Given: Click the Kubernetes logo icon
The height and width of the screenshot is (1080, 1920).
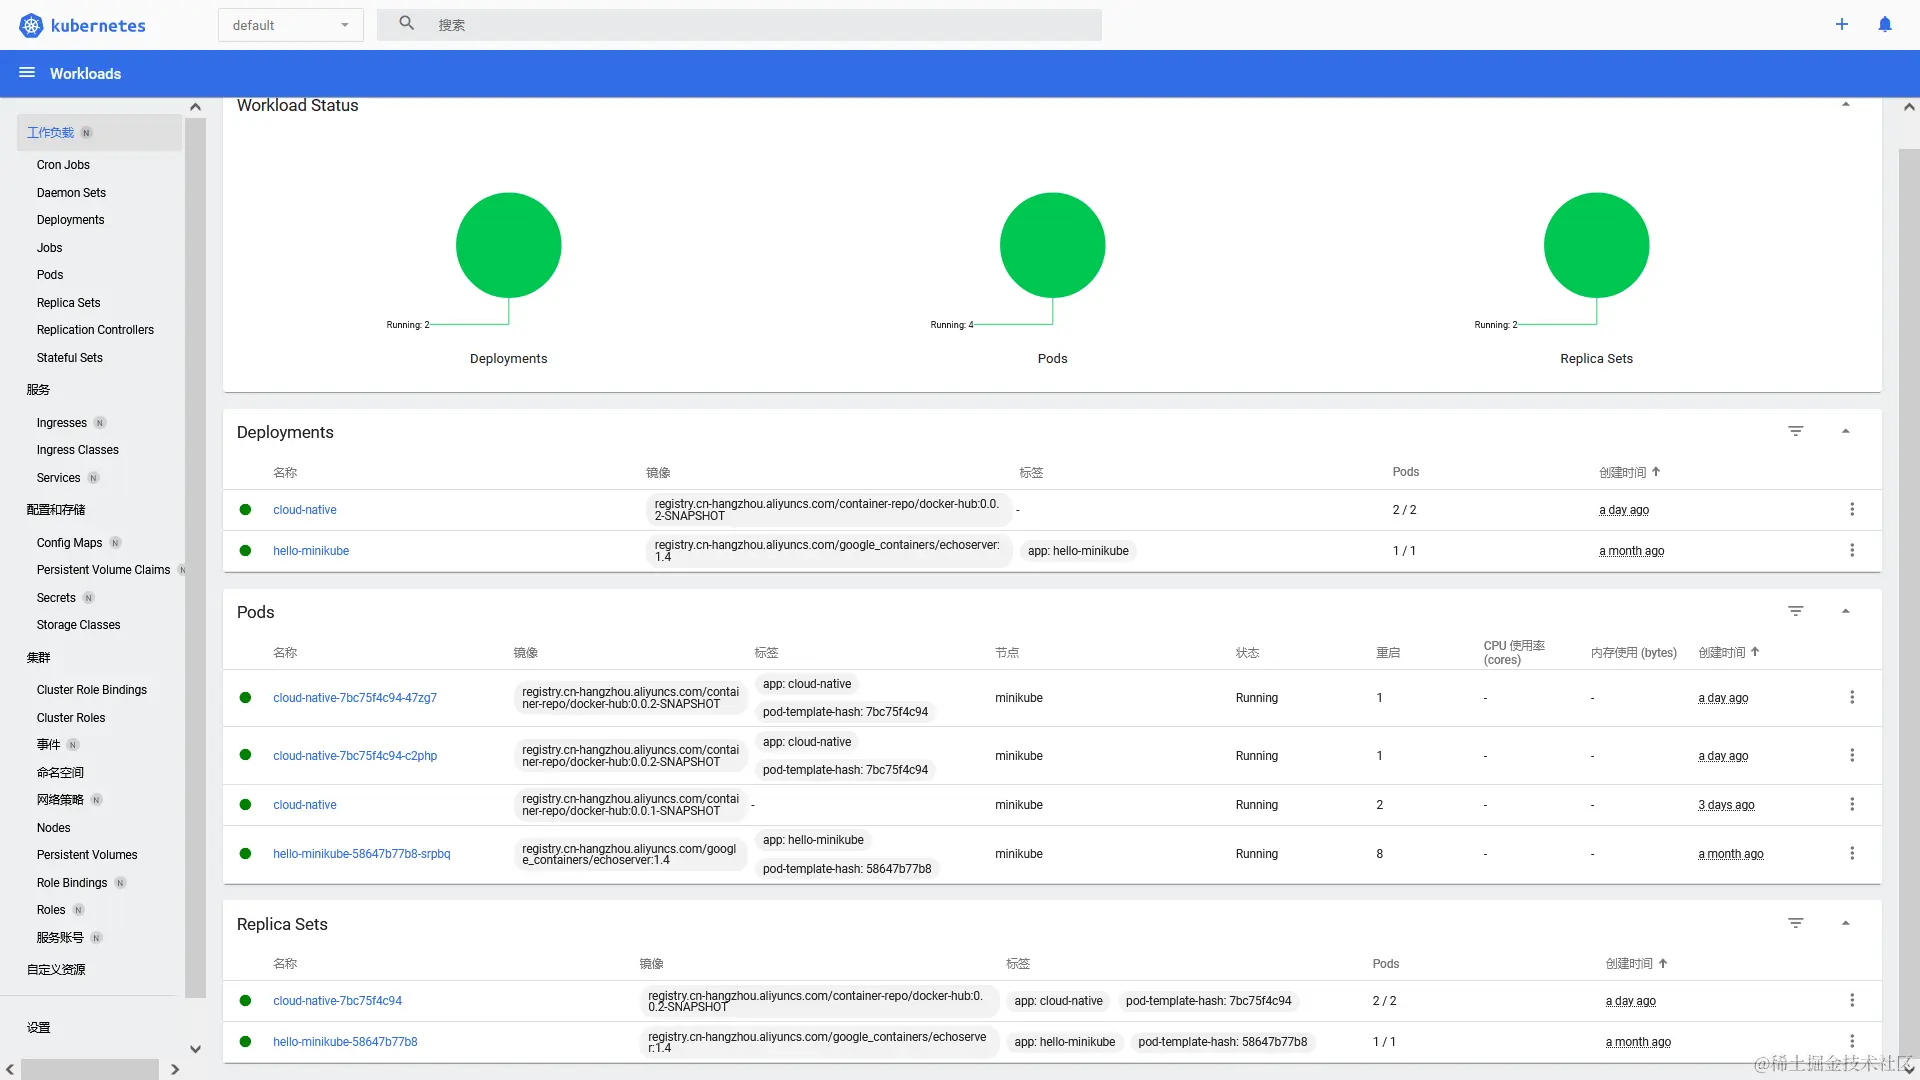Looking at the screenshot, I should click(x=31, y=25).
